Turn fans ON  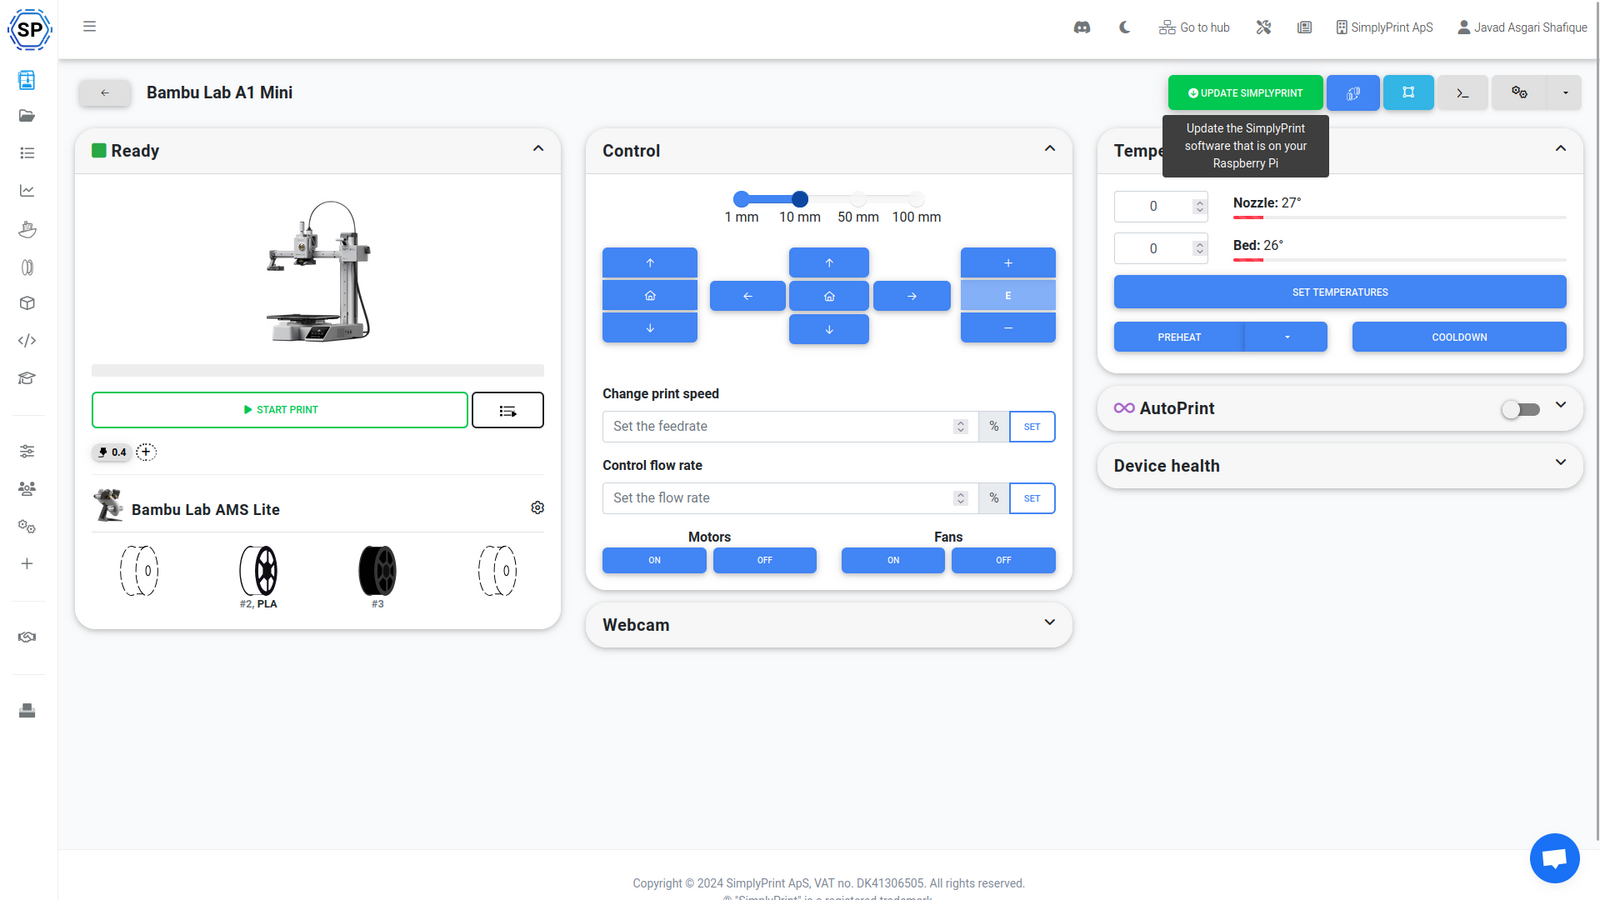[893, 561]
